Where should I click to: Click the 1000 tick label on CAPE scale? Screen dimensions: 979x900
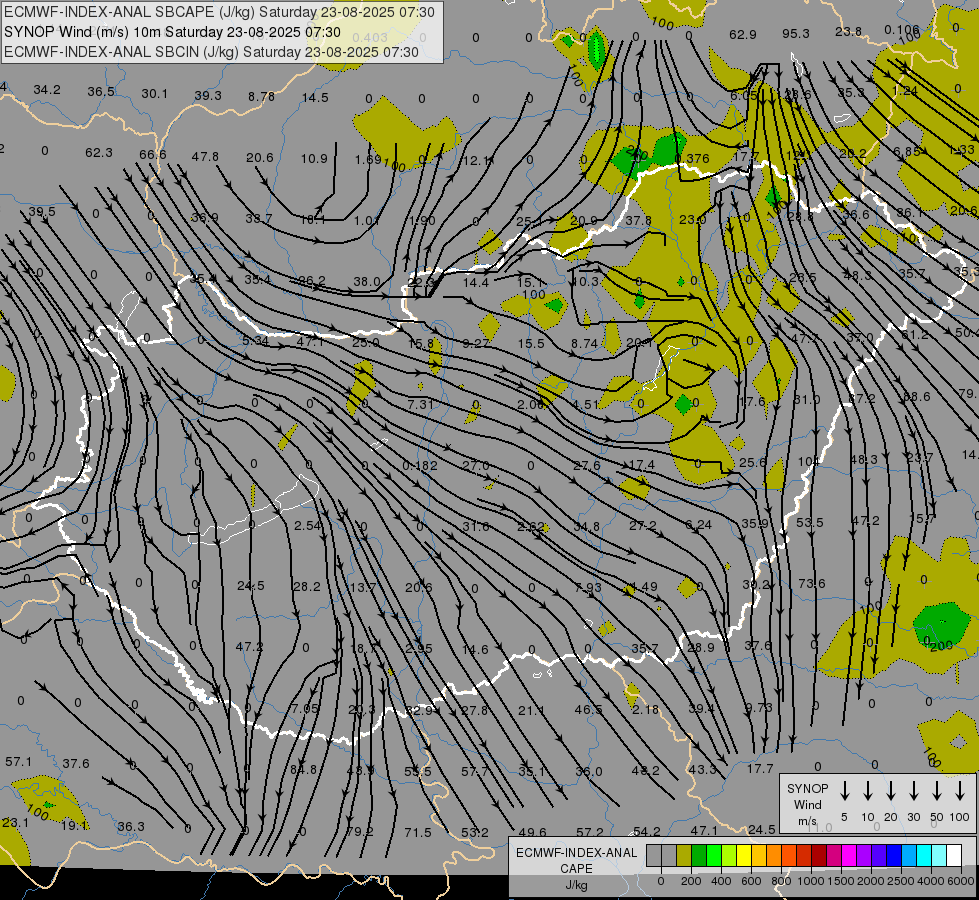(810, 881)
